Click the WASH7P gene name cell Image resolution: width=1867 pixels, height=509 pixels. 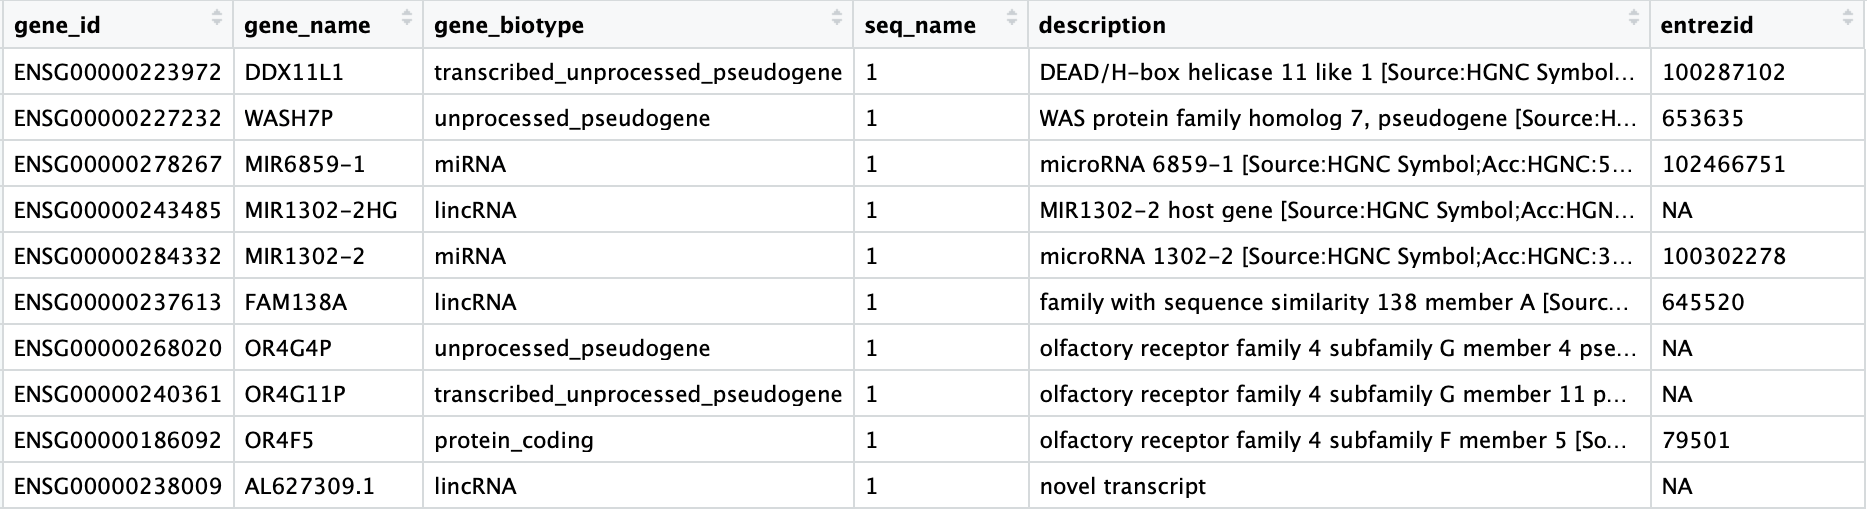[288, 119]
